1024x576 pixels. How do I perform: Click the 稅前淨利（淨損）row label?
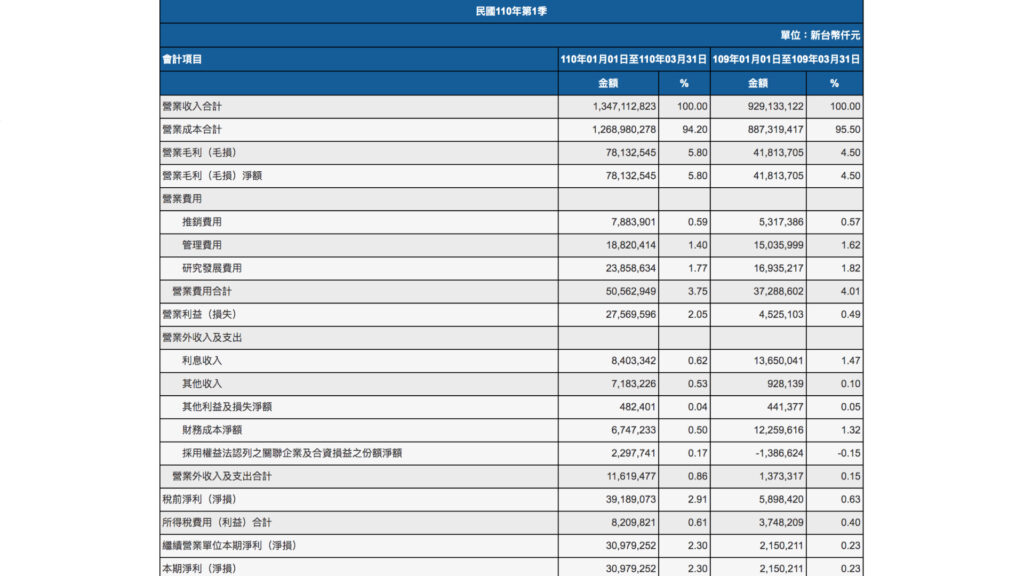(199, 500)
